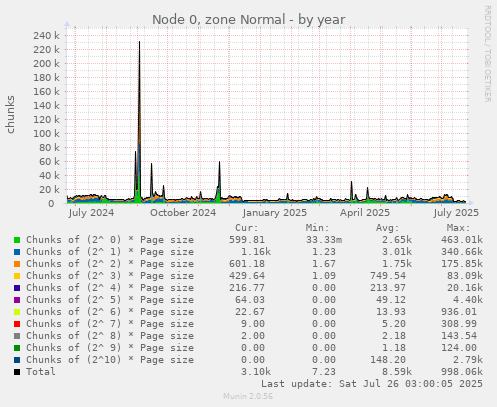Click the current value 599.81
The height and width of the screenshot is (407, 497).
tap(247, 240)
